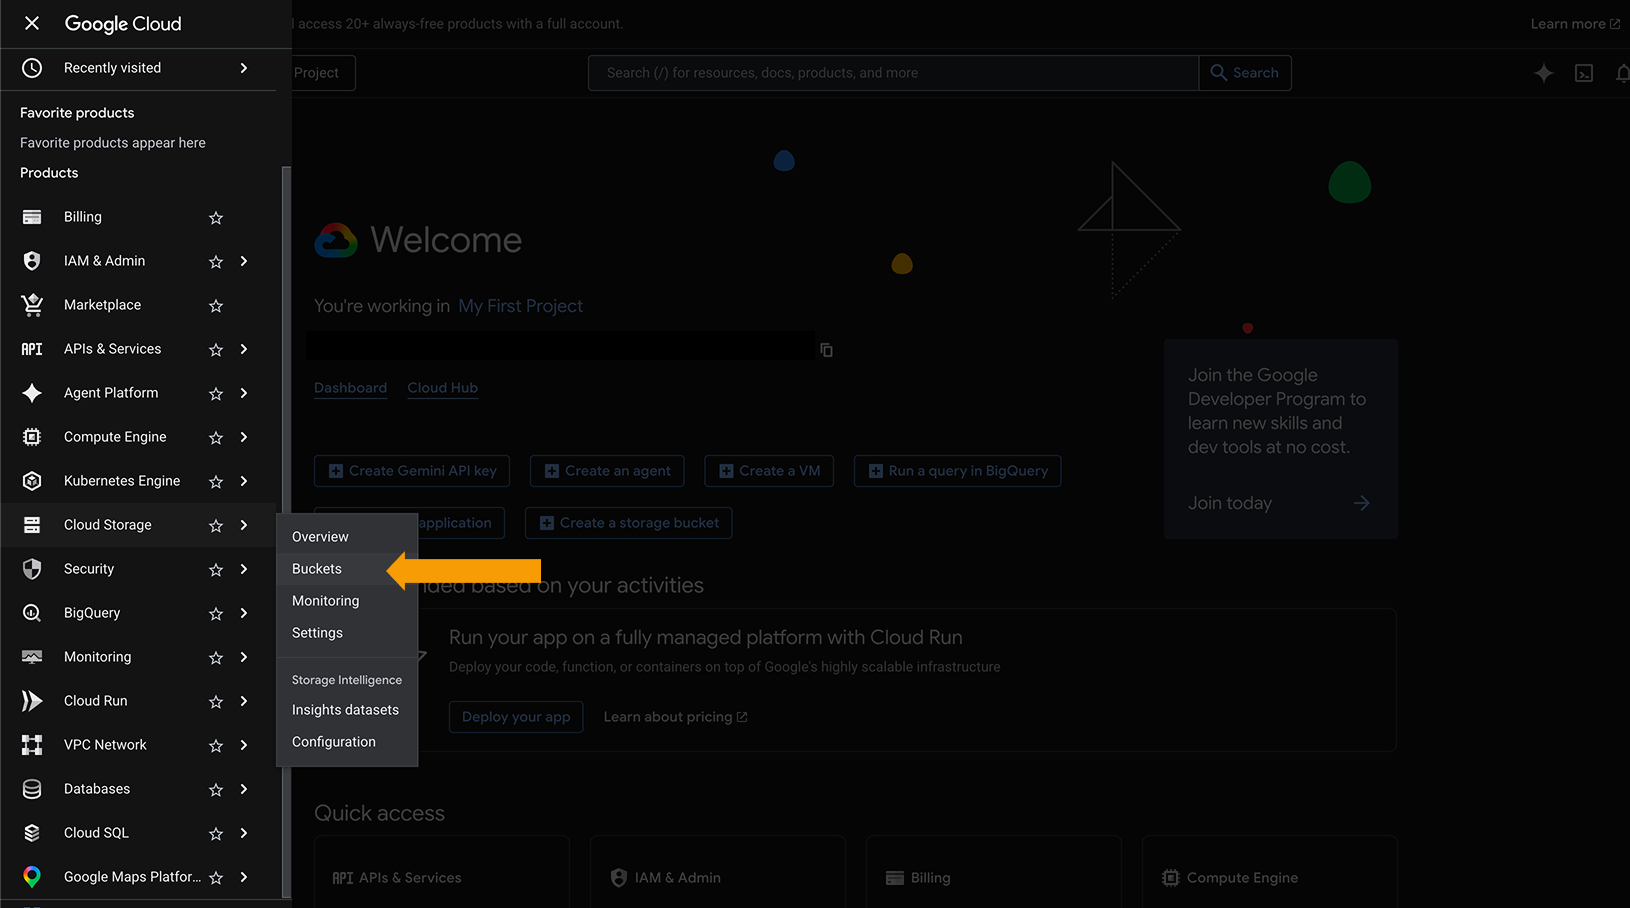This screenshot has width=1630, height=908.
Task: Expand IAM & Admin submenu chevron
Action: point(244,261)
